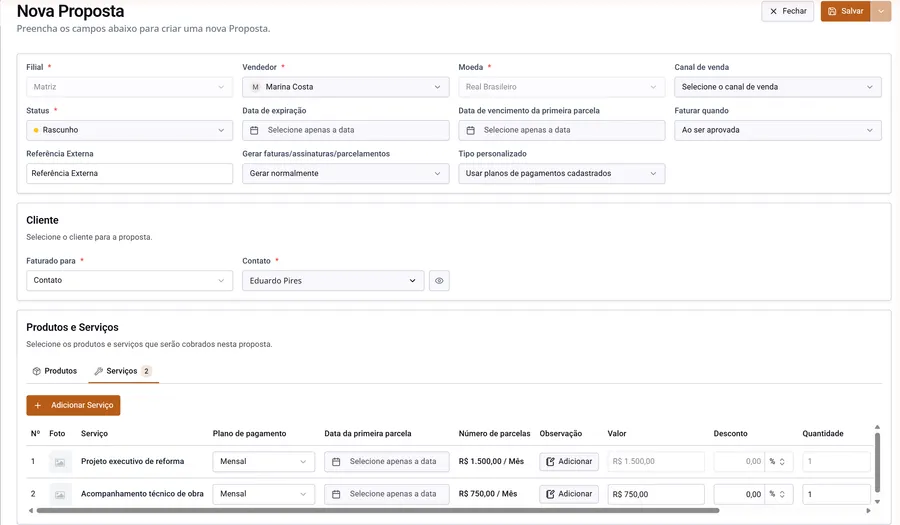Click photo placeholder for Projeto executivo
The height and width of the screenshot is (525, 900).
click(x=60, y=462)
